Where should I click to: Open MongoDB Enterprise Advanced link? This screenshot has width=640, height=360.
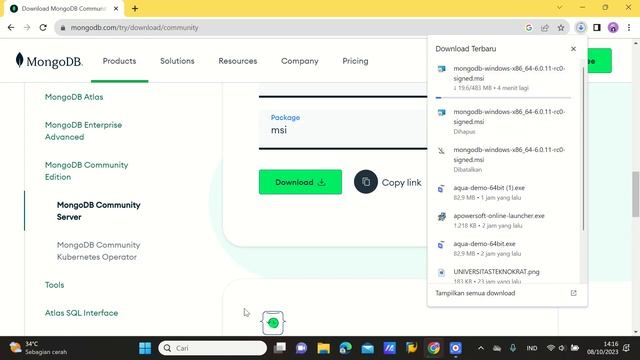pos(83,131)
